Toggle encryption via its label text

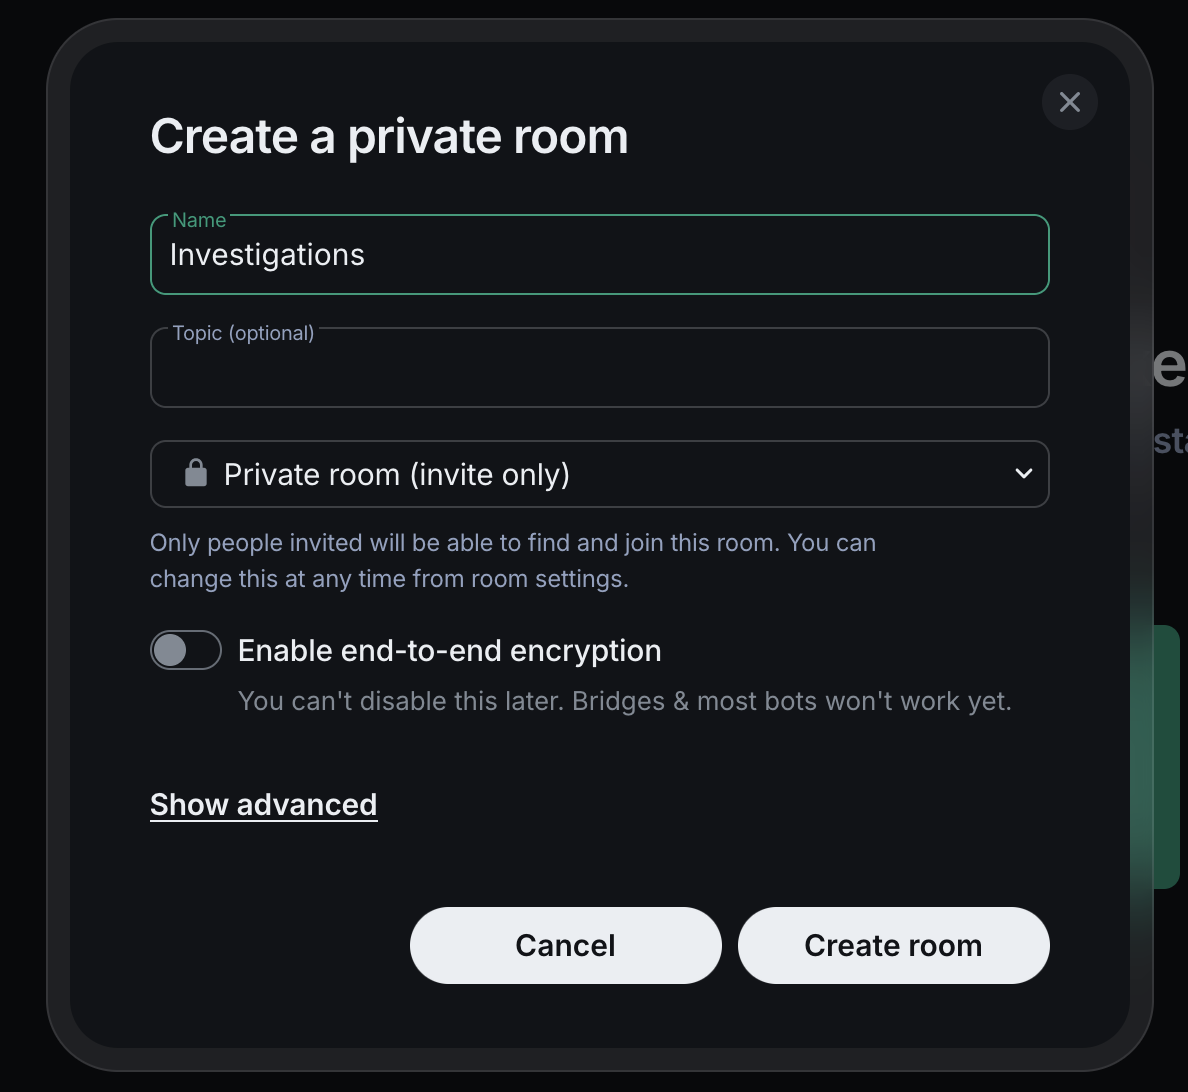pyautogui.click(x=448, y=650)
